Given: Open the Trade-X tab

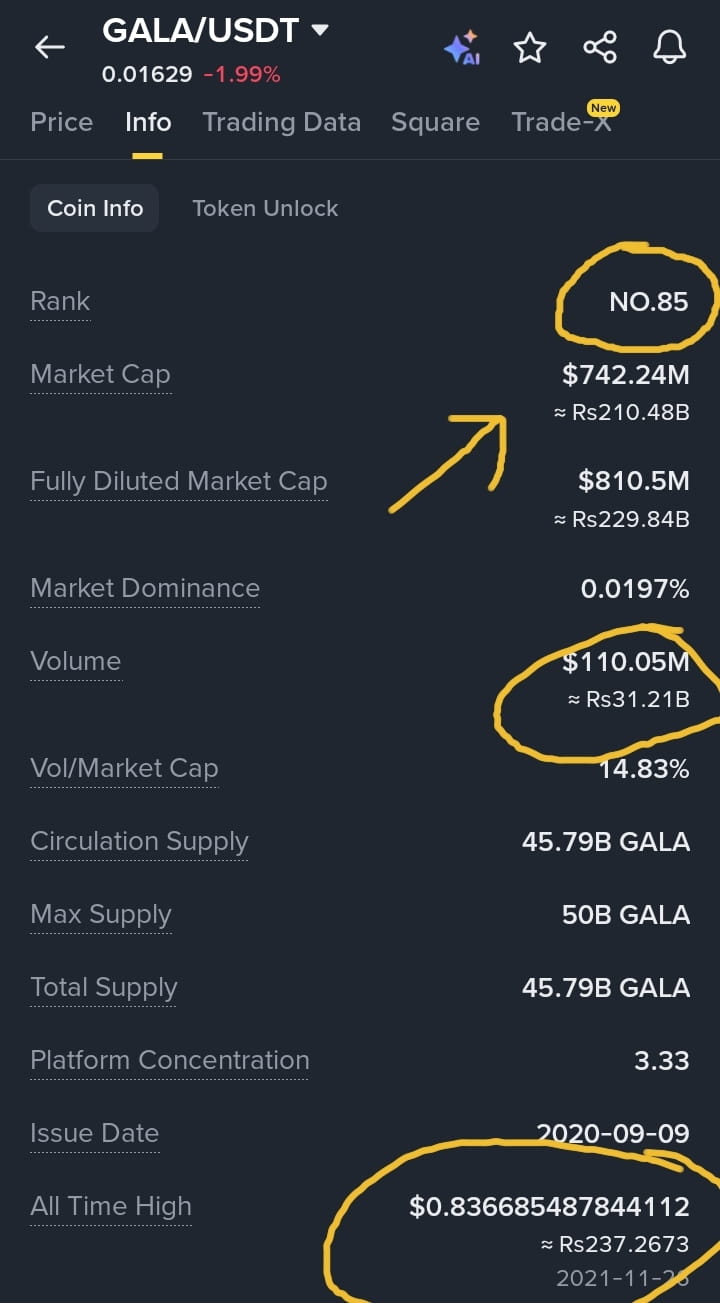Looking at the screenshot, I should click(x=562, y=122).
